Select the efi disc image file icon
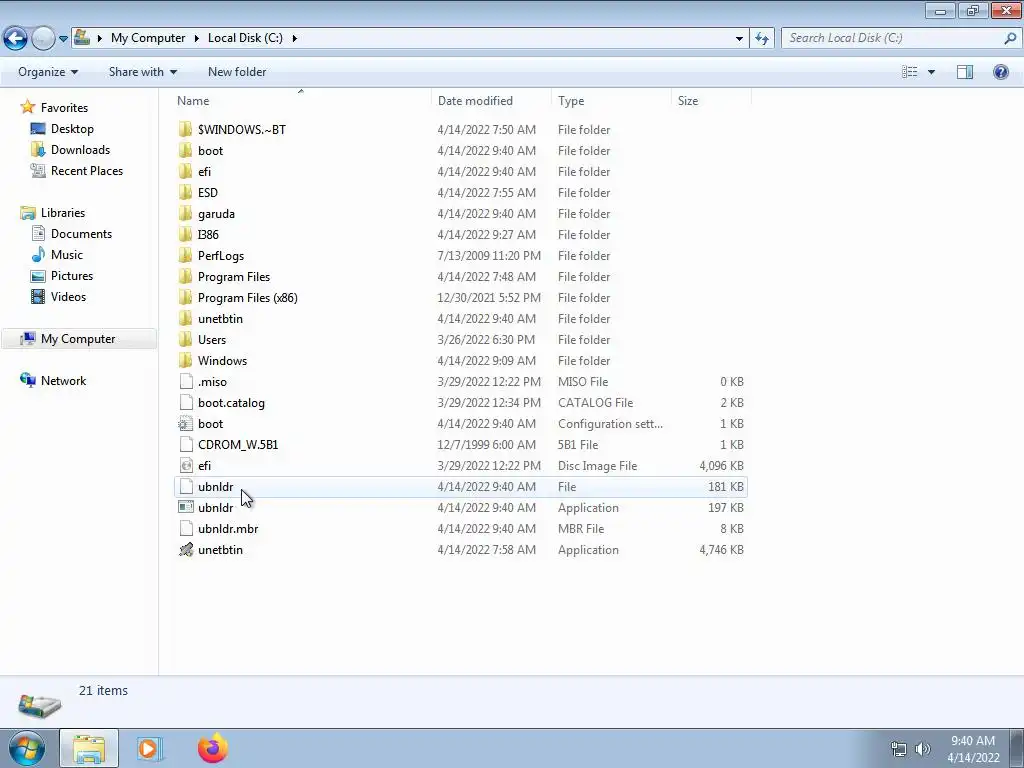Image resolution: width=1024 pixels, height=768 pixels. tap(186, 466)
